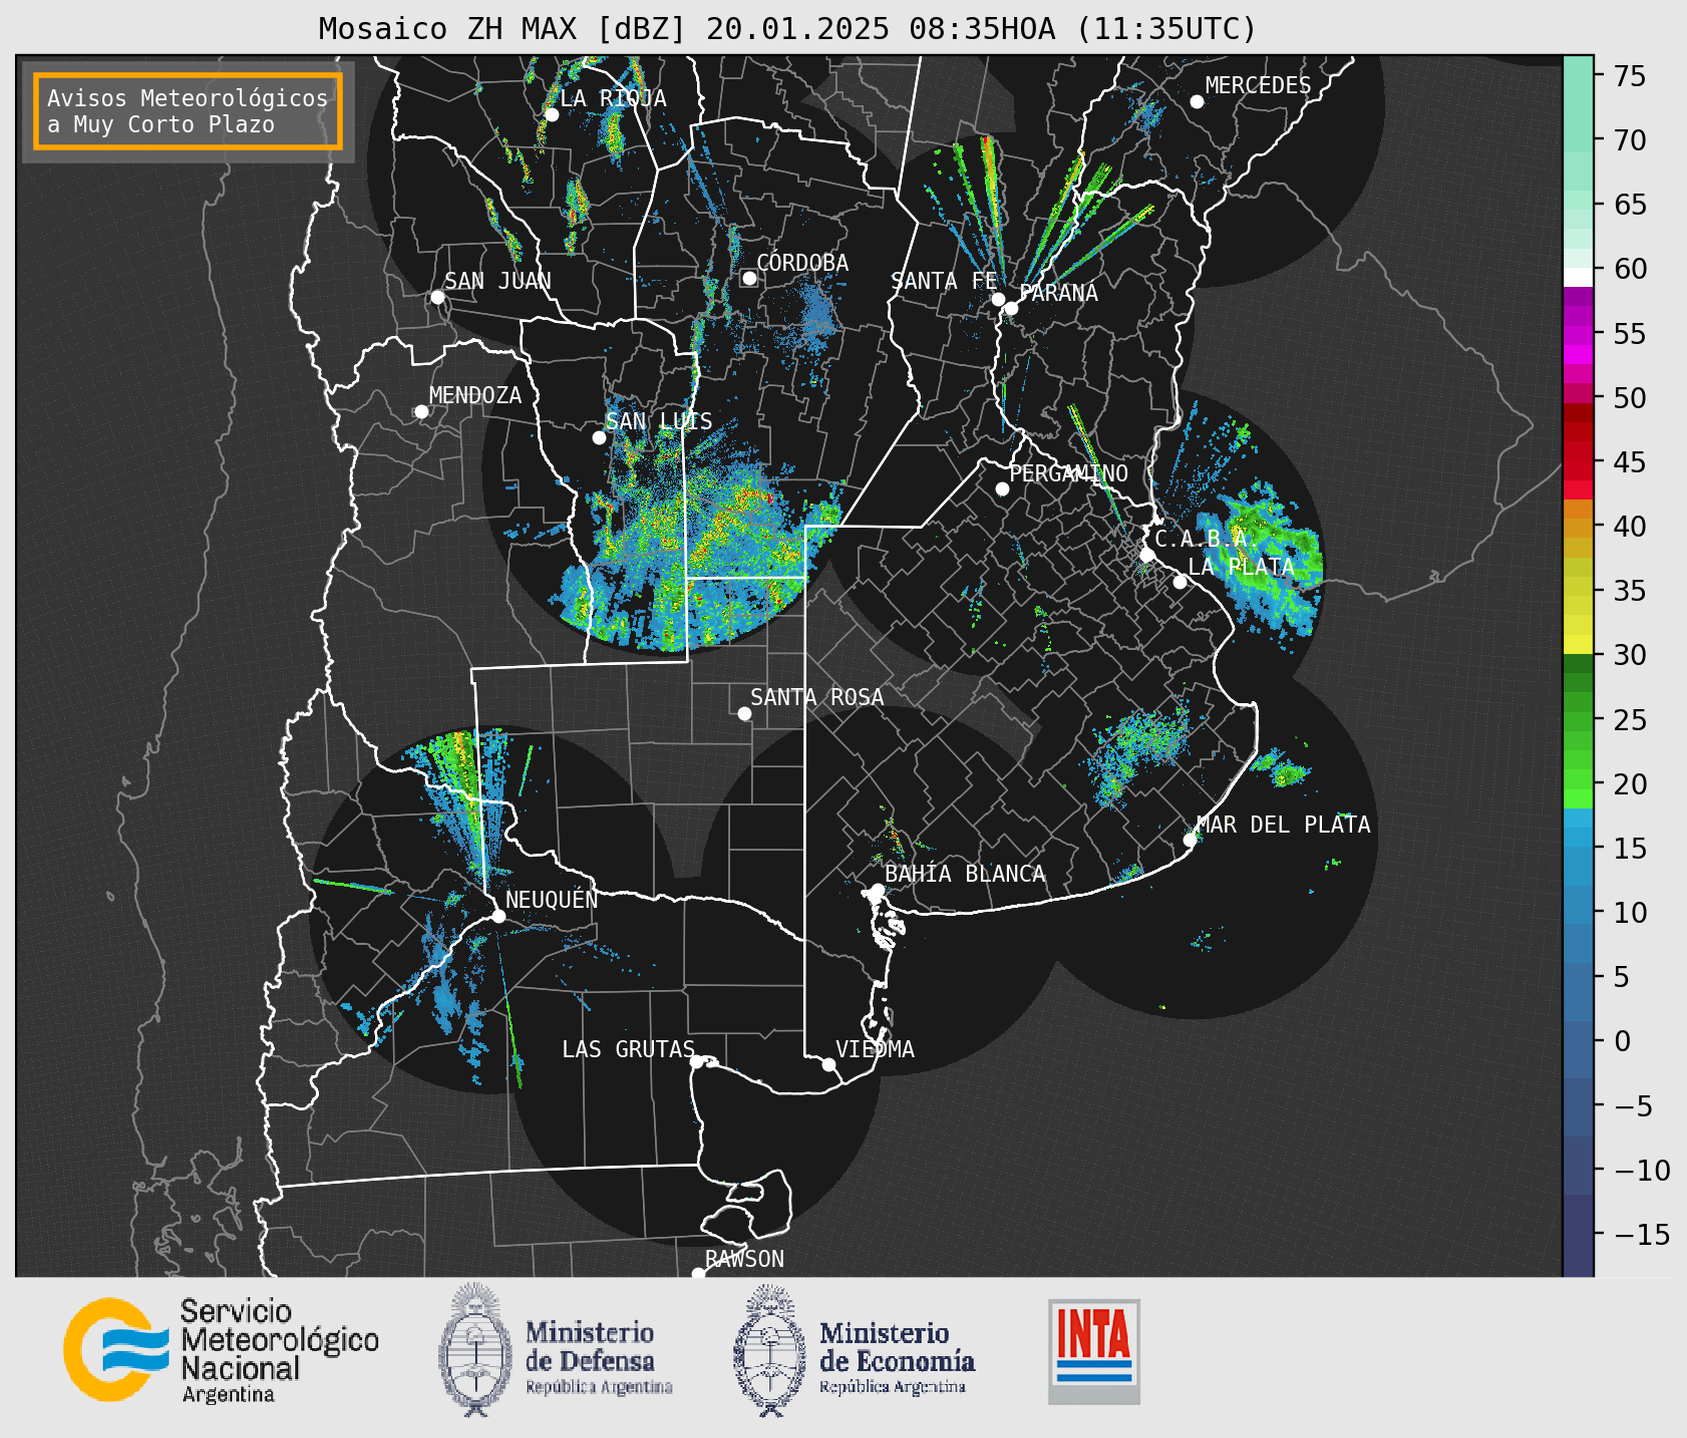Screen dimensions: 1687x1438
Task: Click the MERCEDES city marker dot
Action: (1197, 102)
